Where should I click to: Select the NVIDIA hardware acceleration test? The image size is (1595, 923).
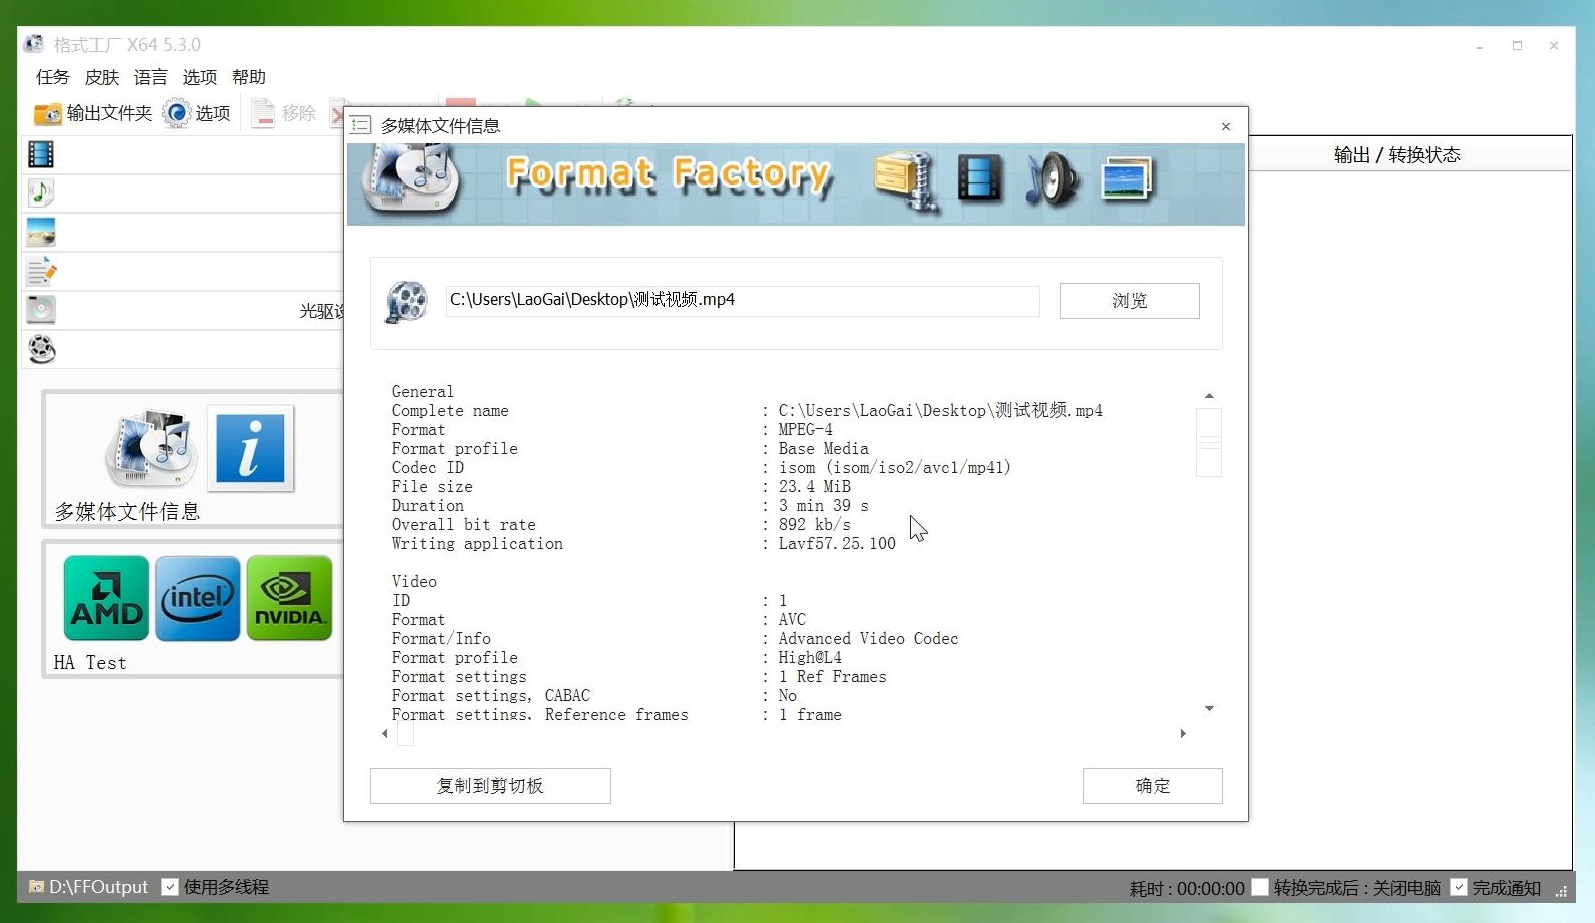(x=290, y=598)
